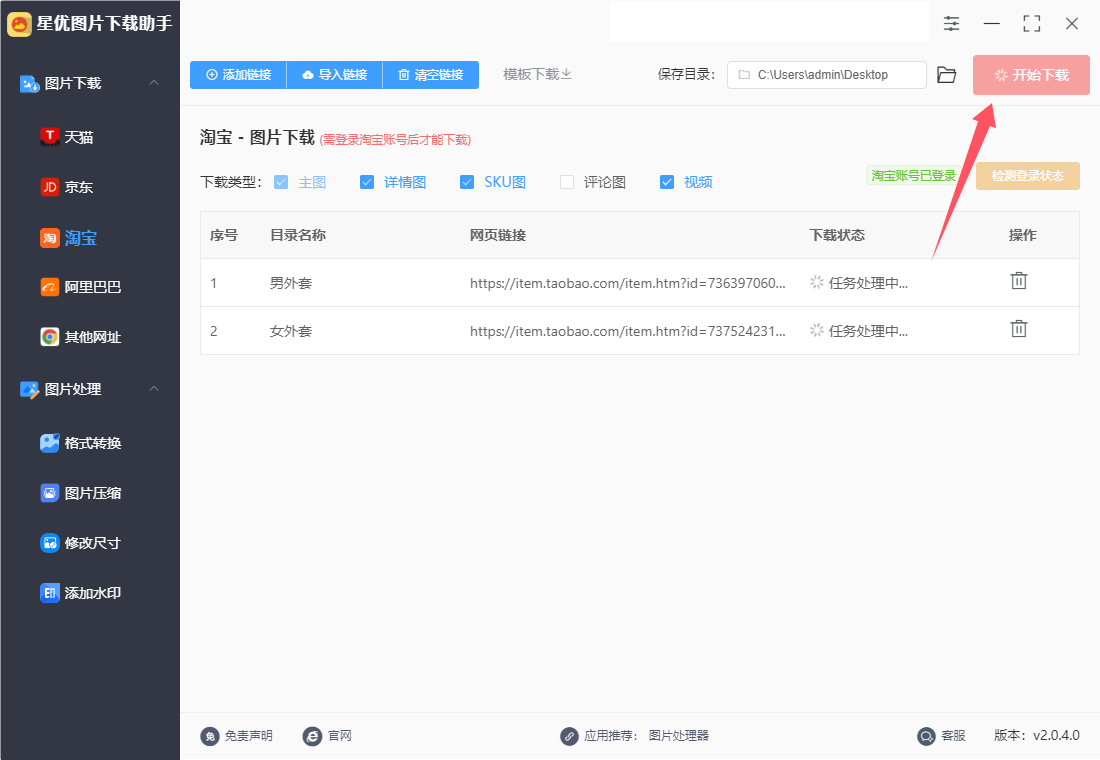Click the 客服 chat icon in footer
The height and width of the screenshot is (760, 1100).
point(927,736)
